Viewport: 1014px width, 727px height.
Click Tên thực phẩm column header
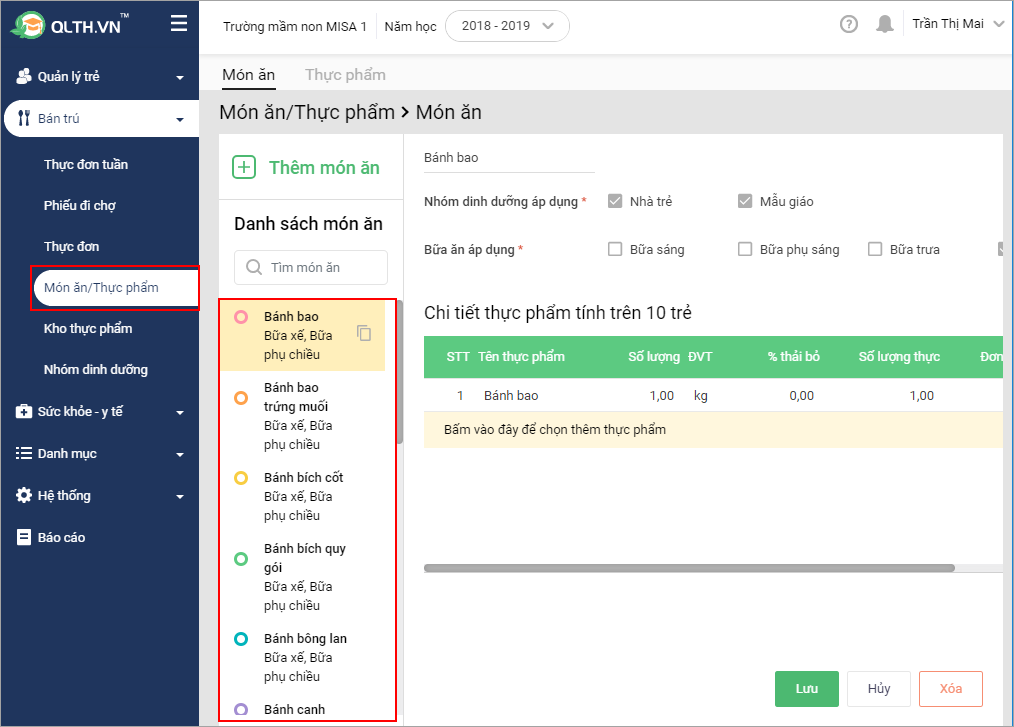pos(521,356)
